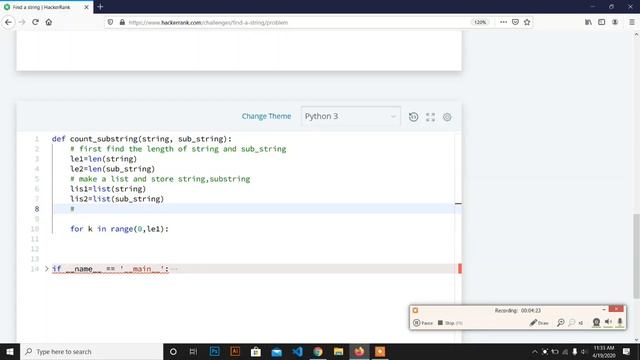Open Chrome from the taskbar
Screen dimensions: 640x360
click(318, 351)
